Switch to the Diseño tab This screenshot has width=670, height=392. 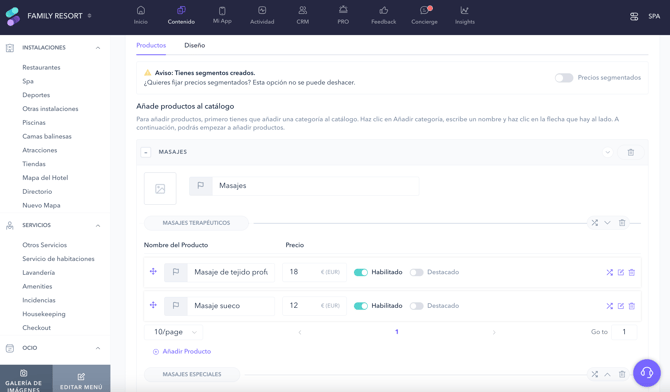click(194, 45)
